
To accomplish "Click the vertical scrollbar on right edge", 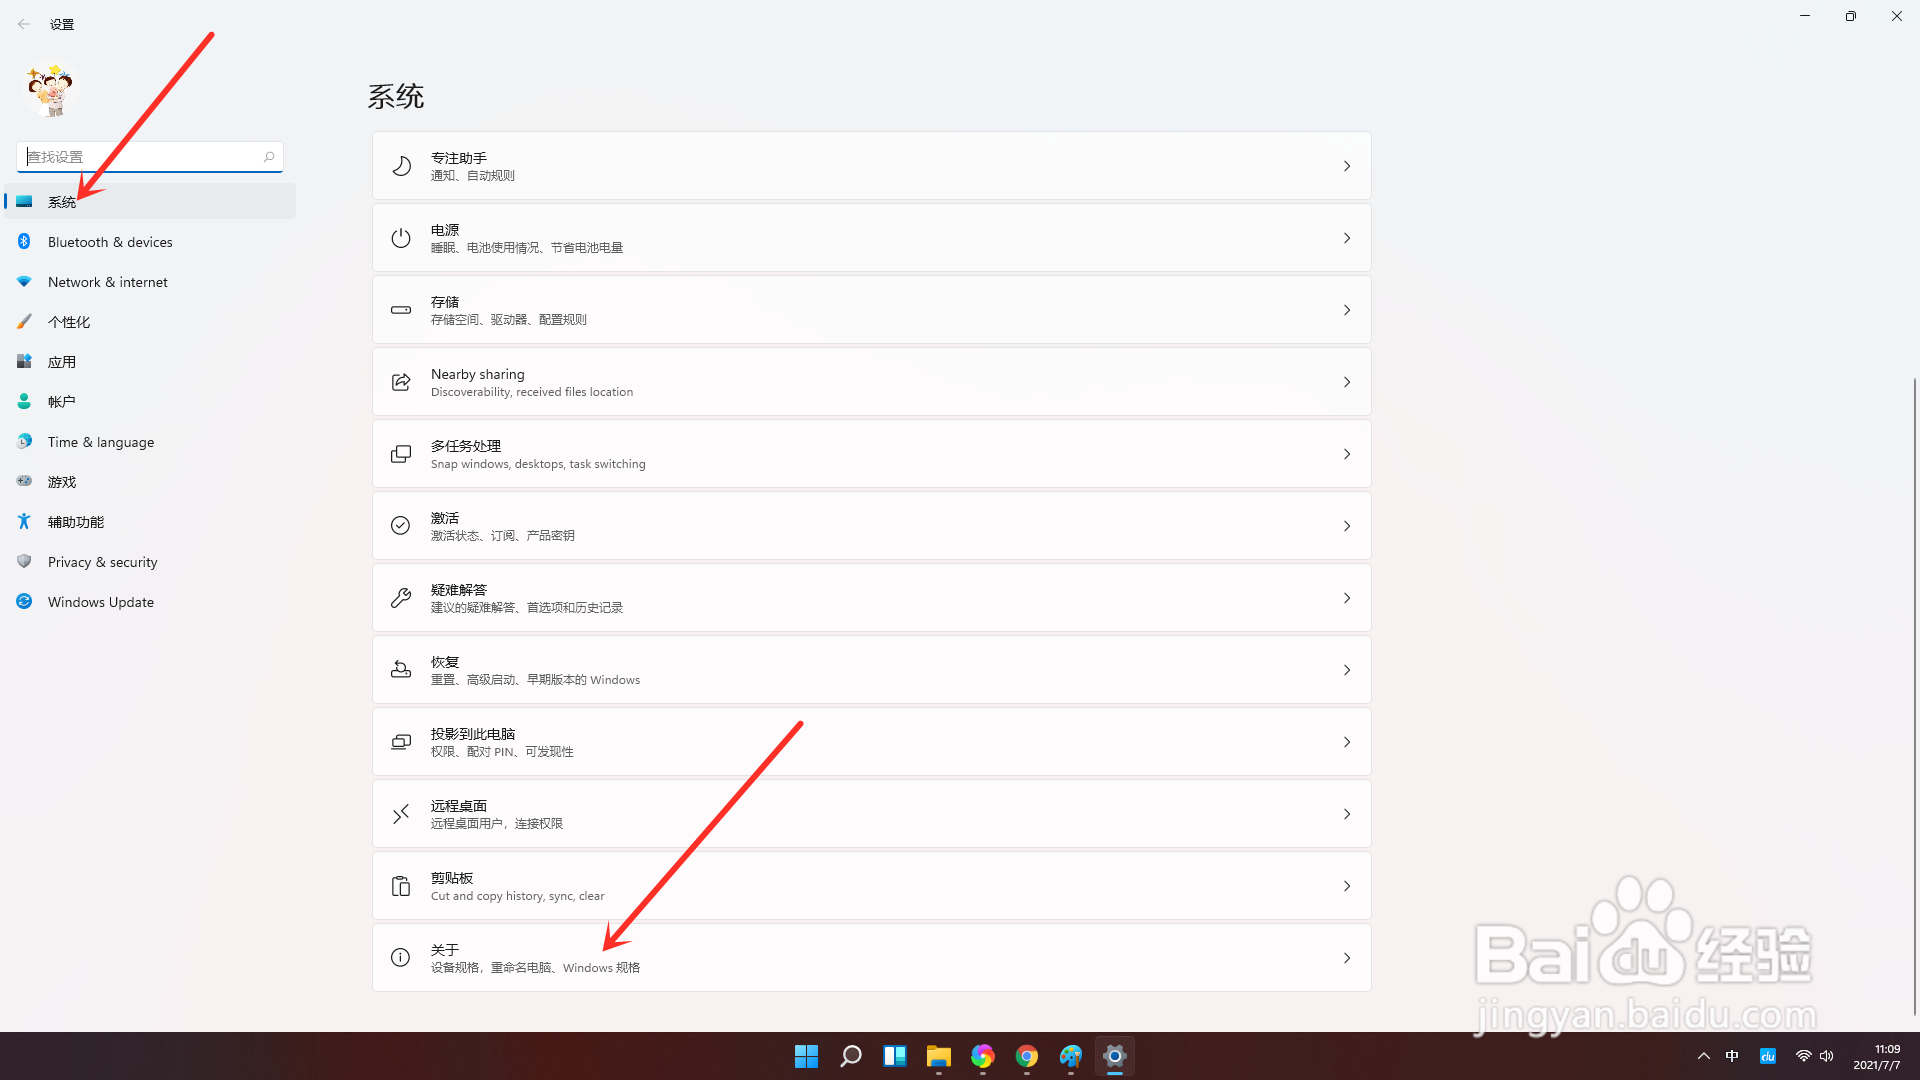I will click(x=1914, y=696).
